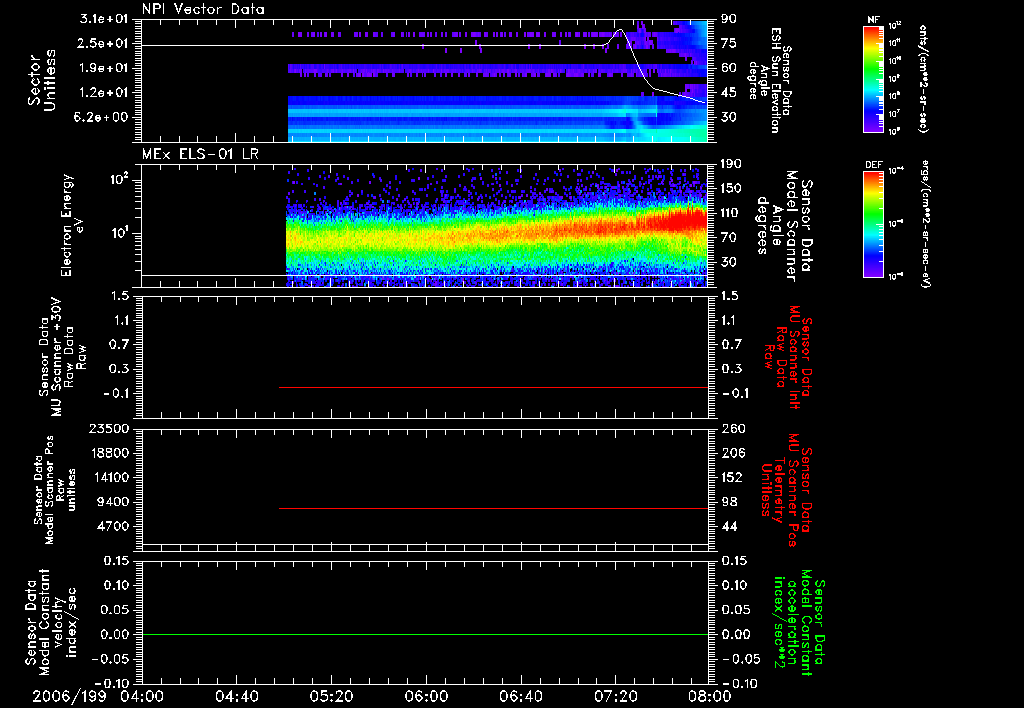Click the NF label above the color bar
This screenshot has width=1024, height=708.
(874, 20)
